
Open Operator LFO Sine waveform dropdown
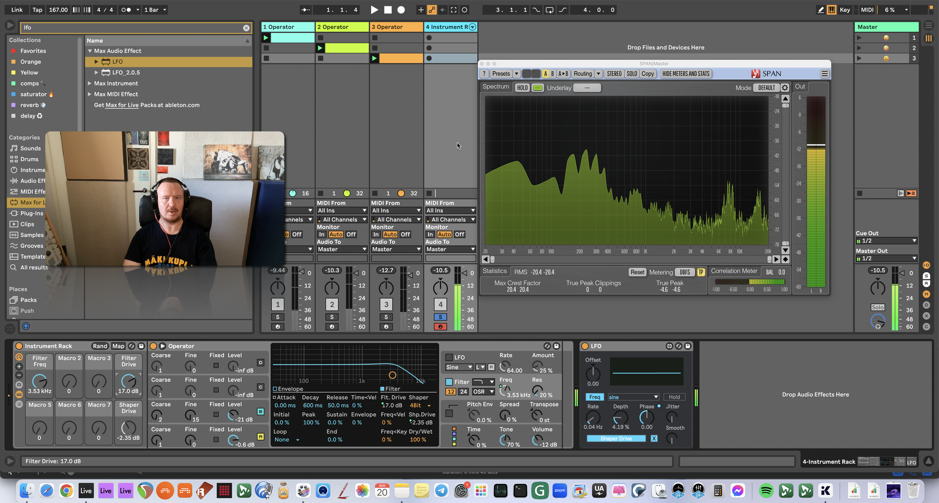(459, 367)
